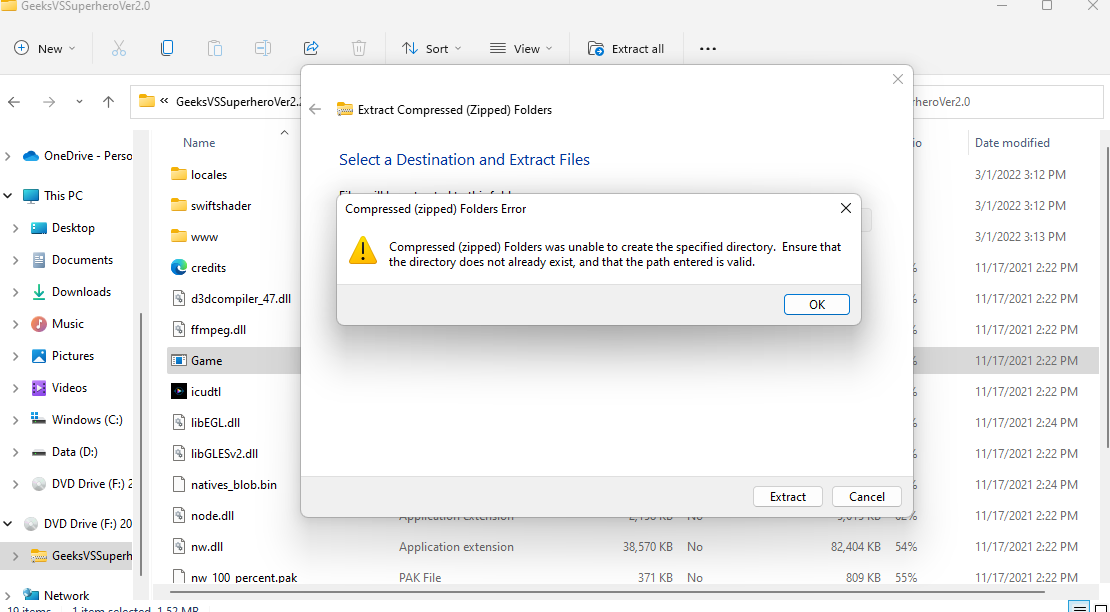The image size is (1110, 612).
Task: Open the Sort dropdown
Action: (432, 48)
